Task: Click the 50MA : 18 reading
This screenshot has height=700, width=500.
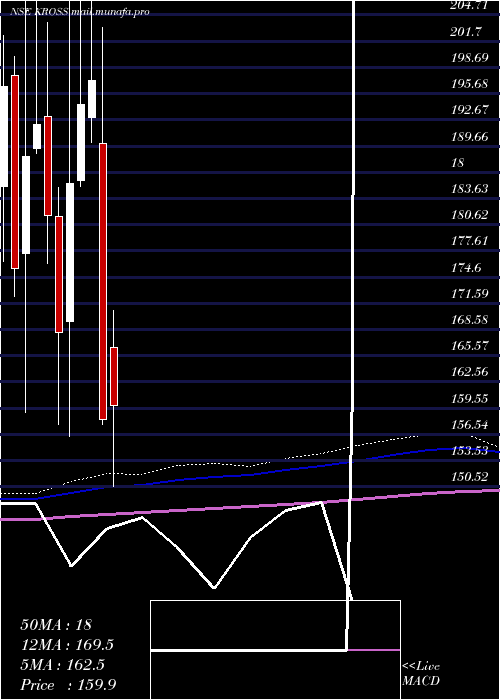Action: click(56, 625)
